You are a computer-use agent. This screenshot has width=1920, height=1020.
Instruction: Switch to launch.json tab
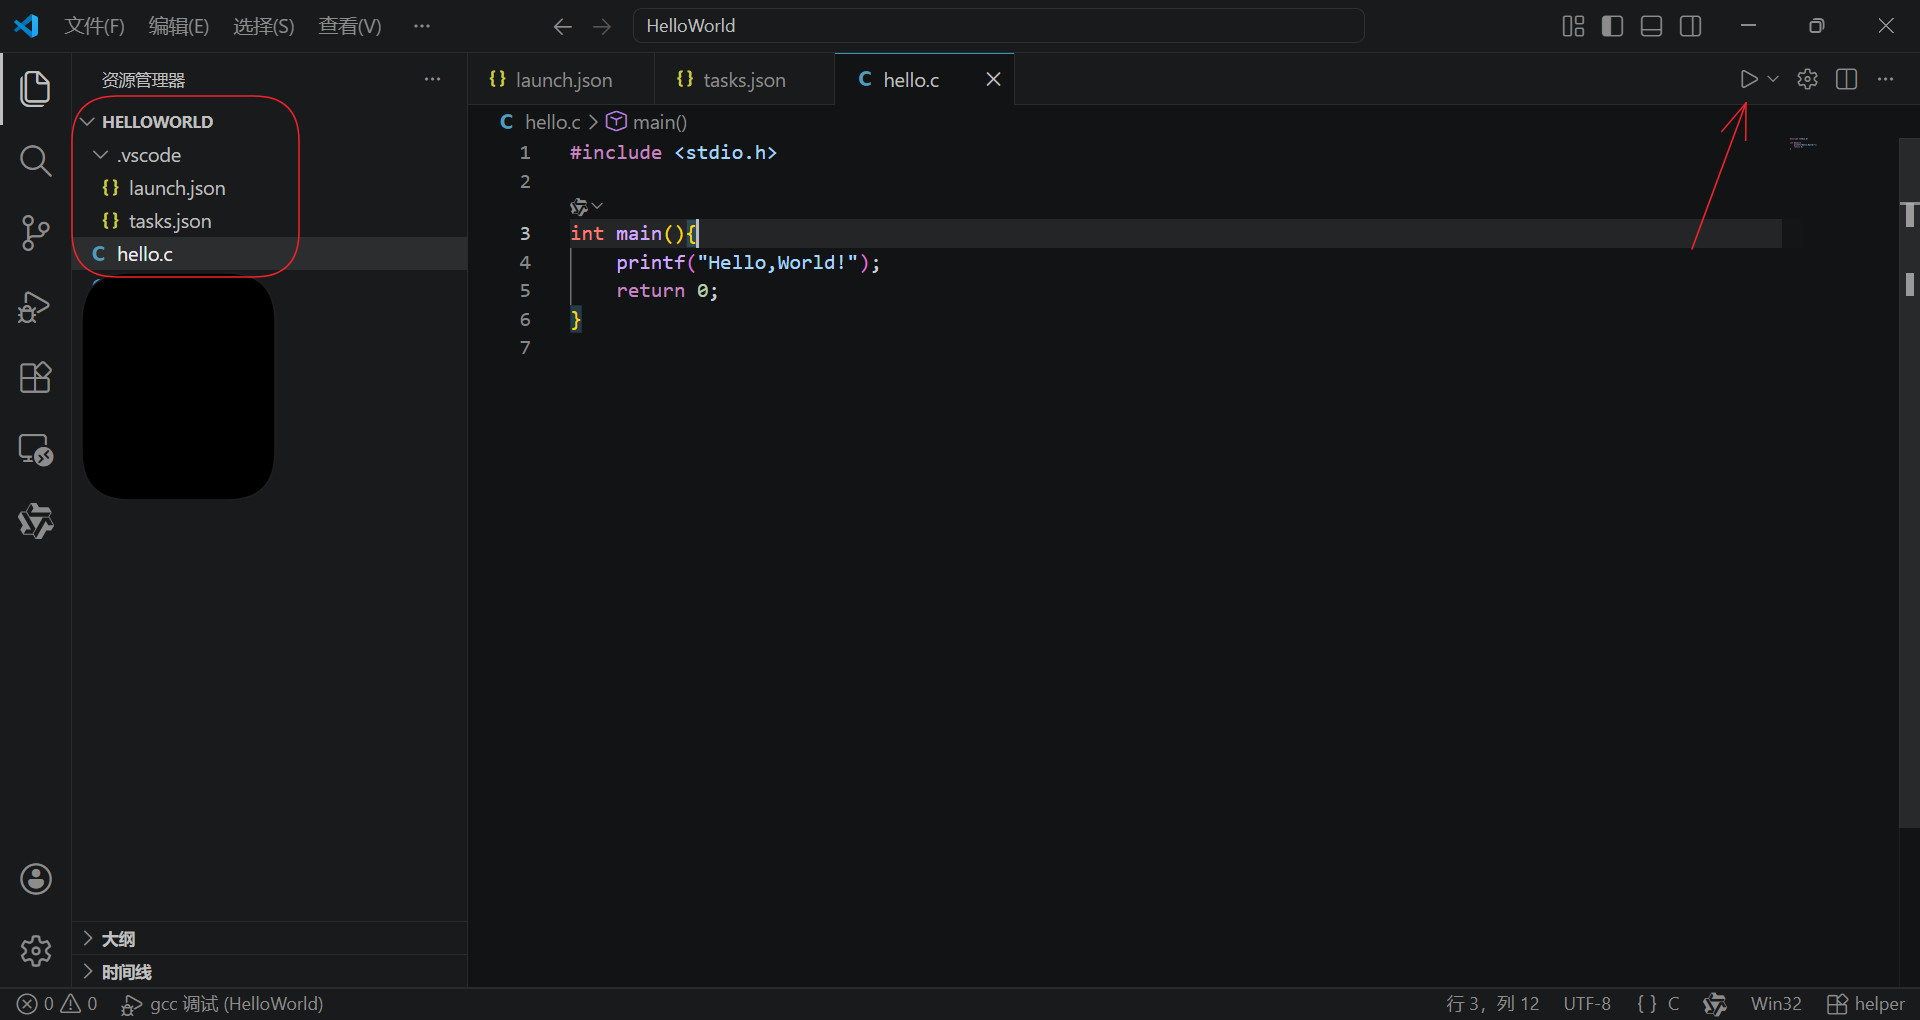coord(561,79)
